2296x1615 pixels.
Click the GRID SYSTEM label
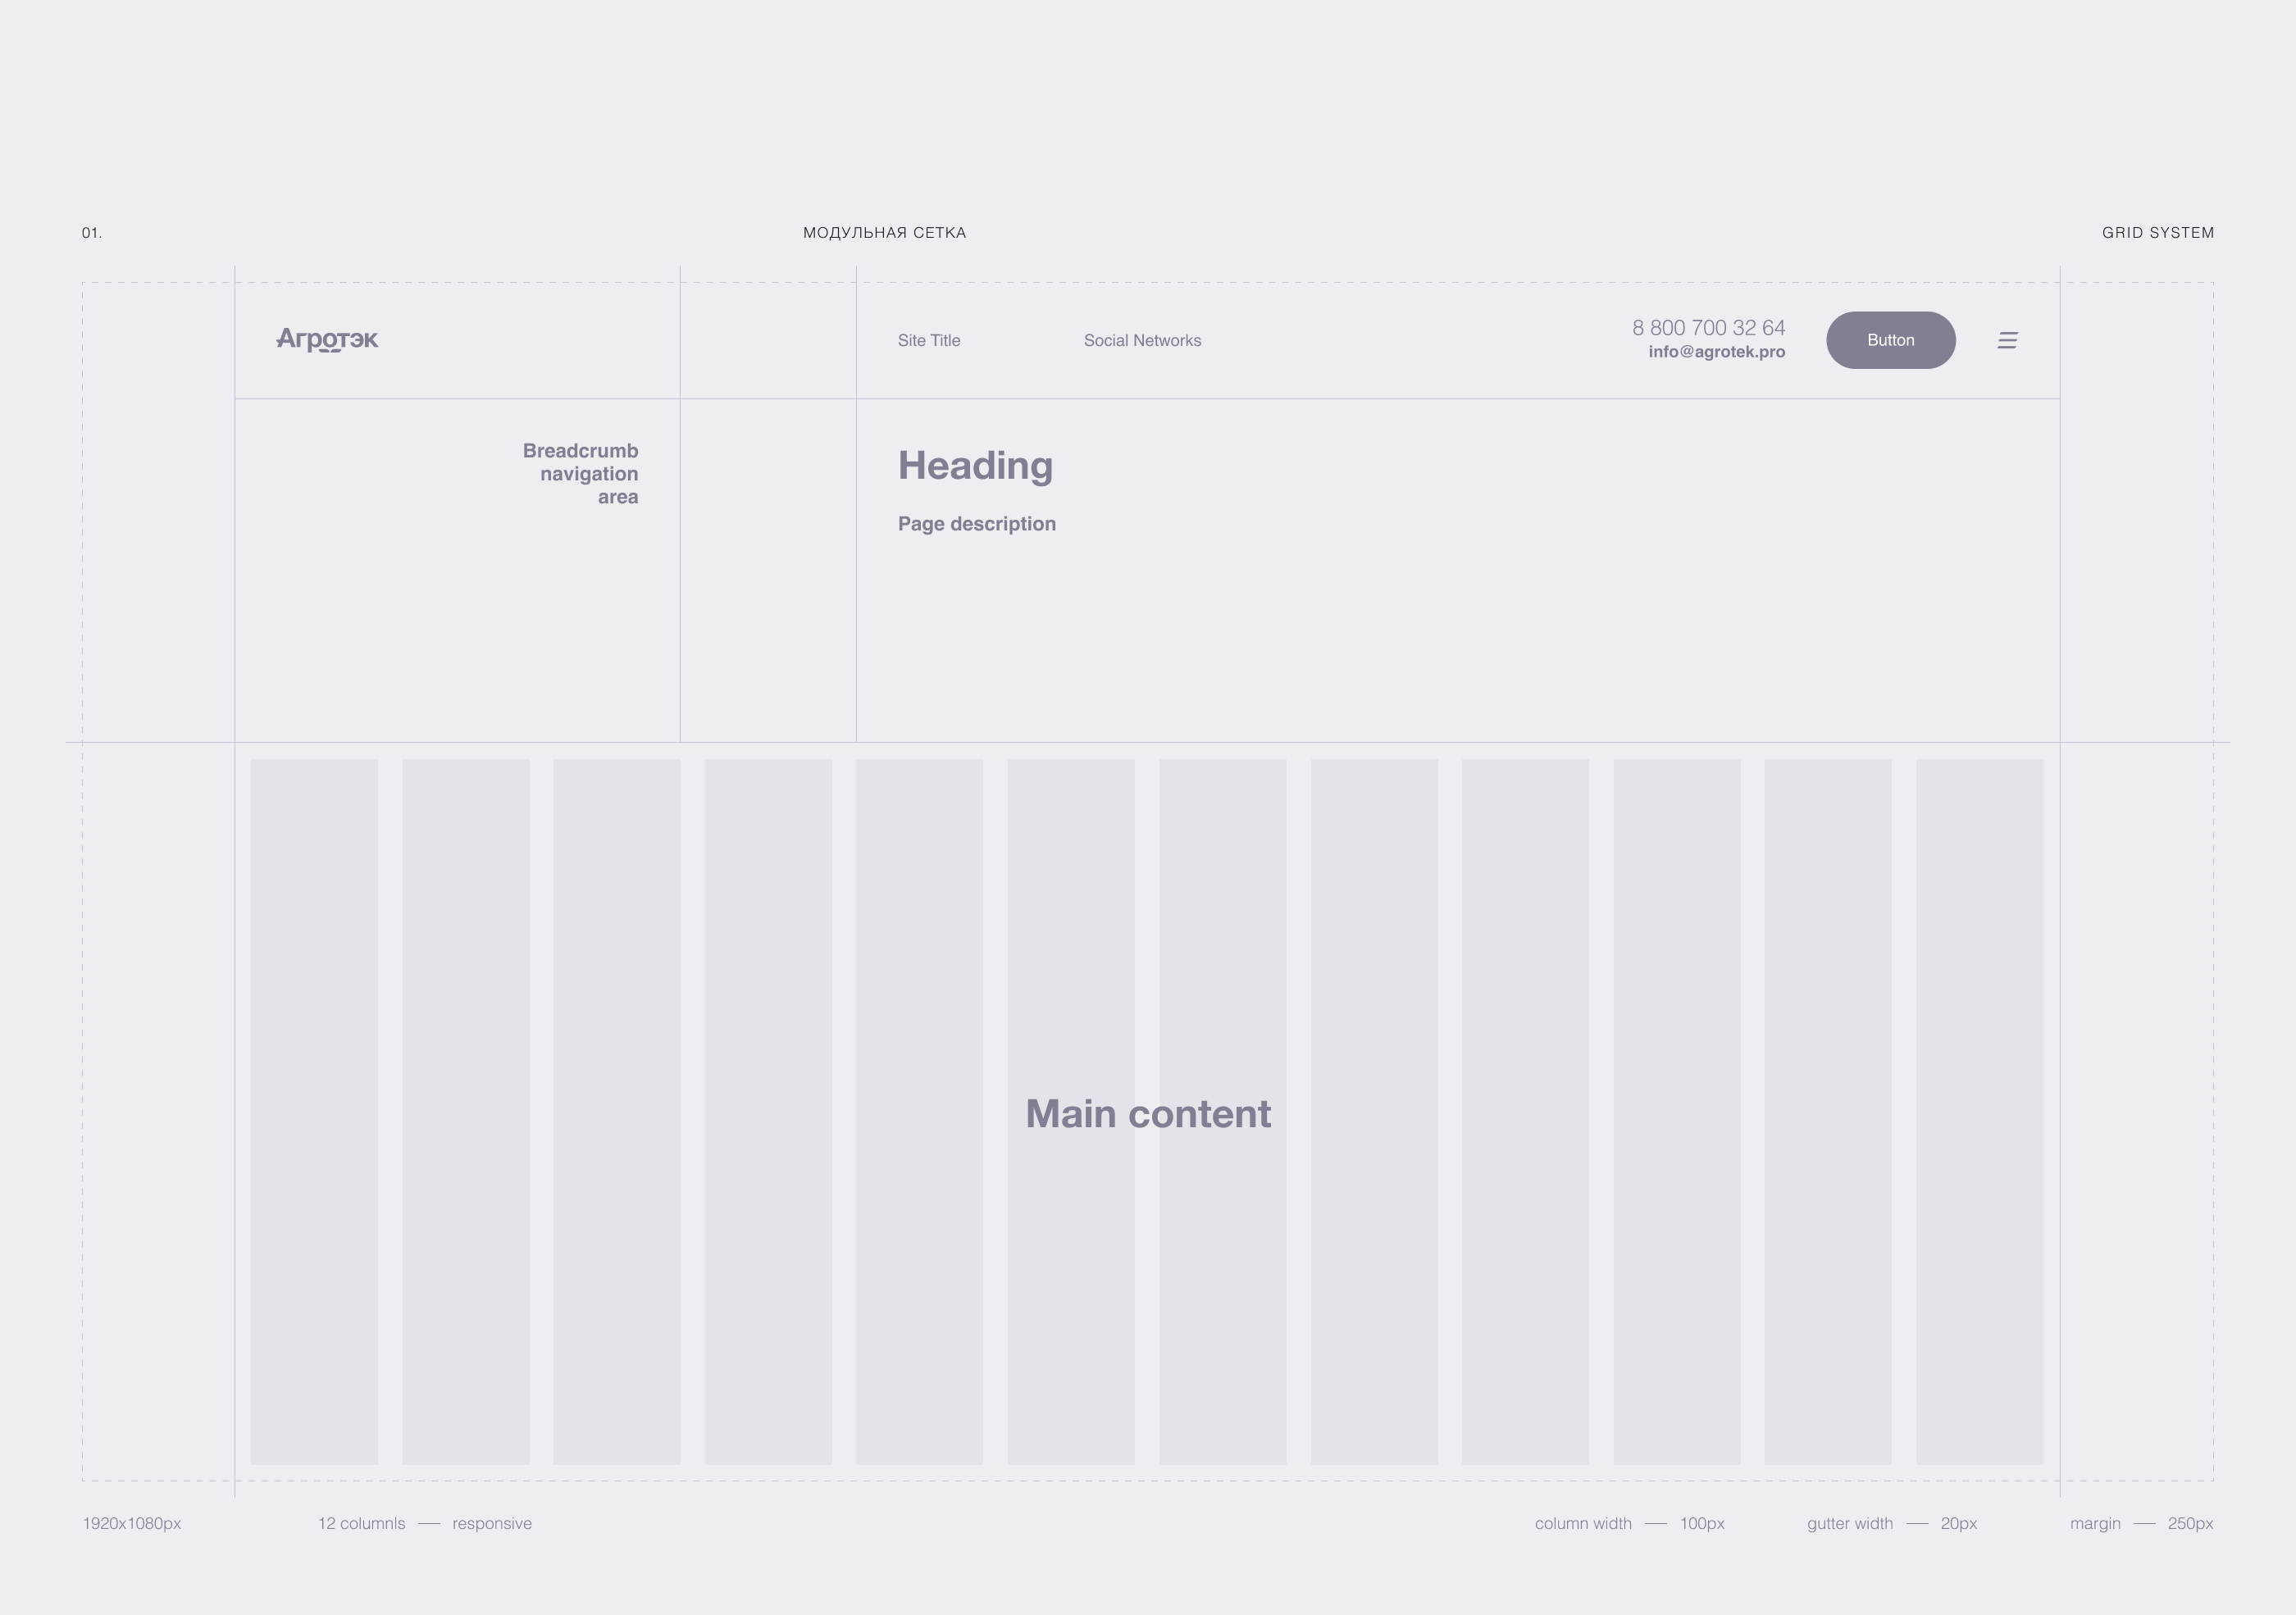2157,233
